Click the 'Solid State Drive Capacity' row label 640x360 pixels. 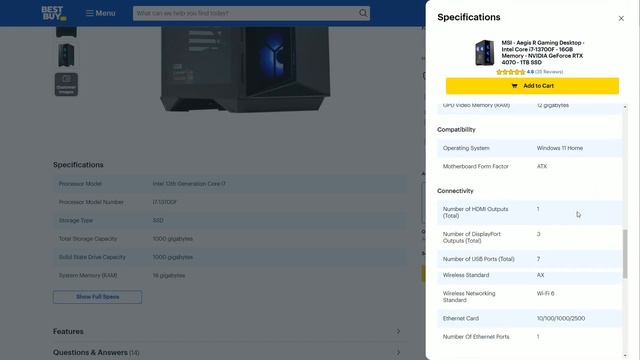click(x=92, y=257)
